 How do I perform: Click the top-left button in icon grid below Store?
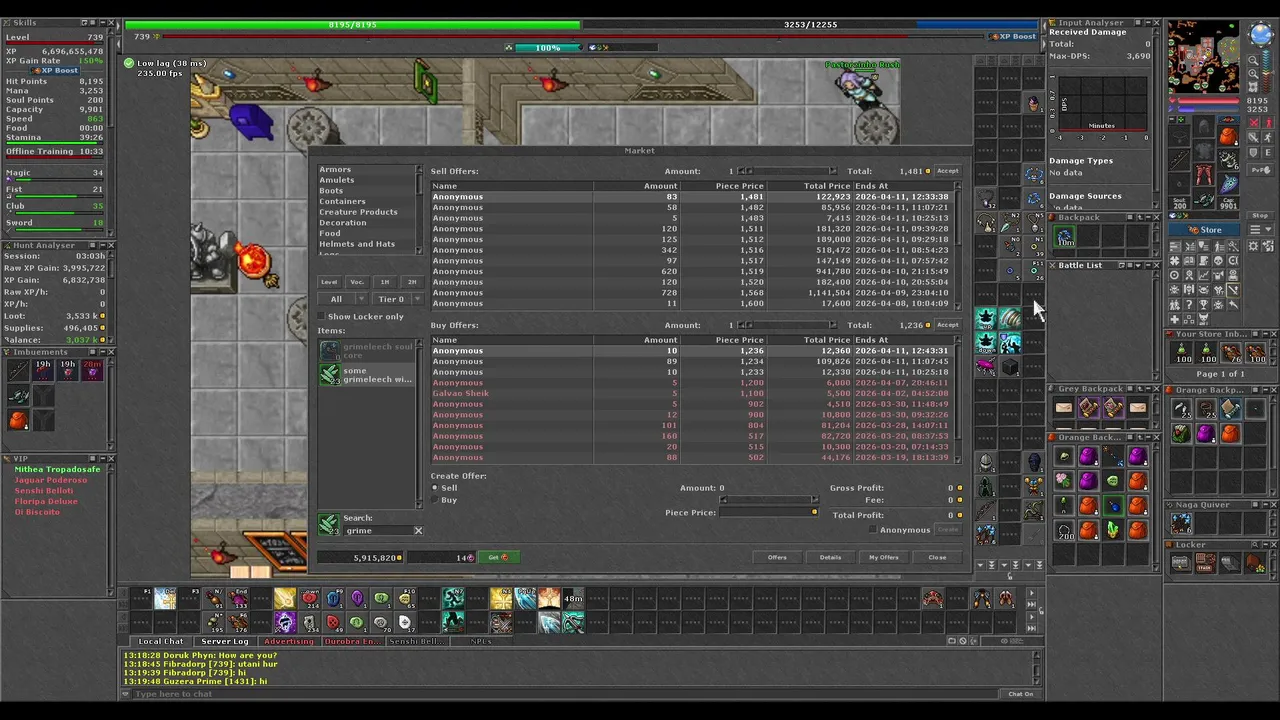pos(1176,246)
